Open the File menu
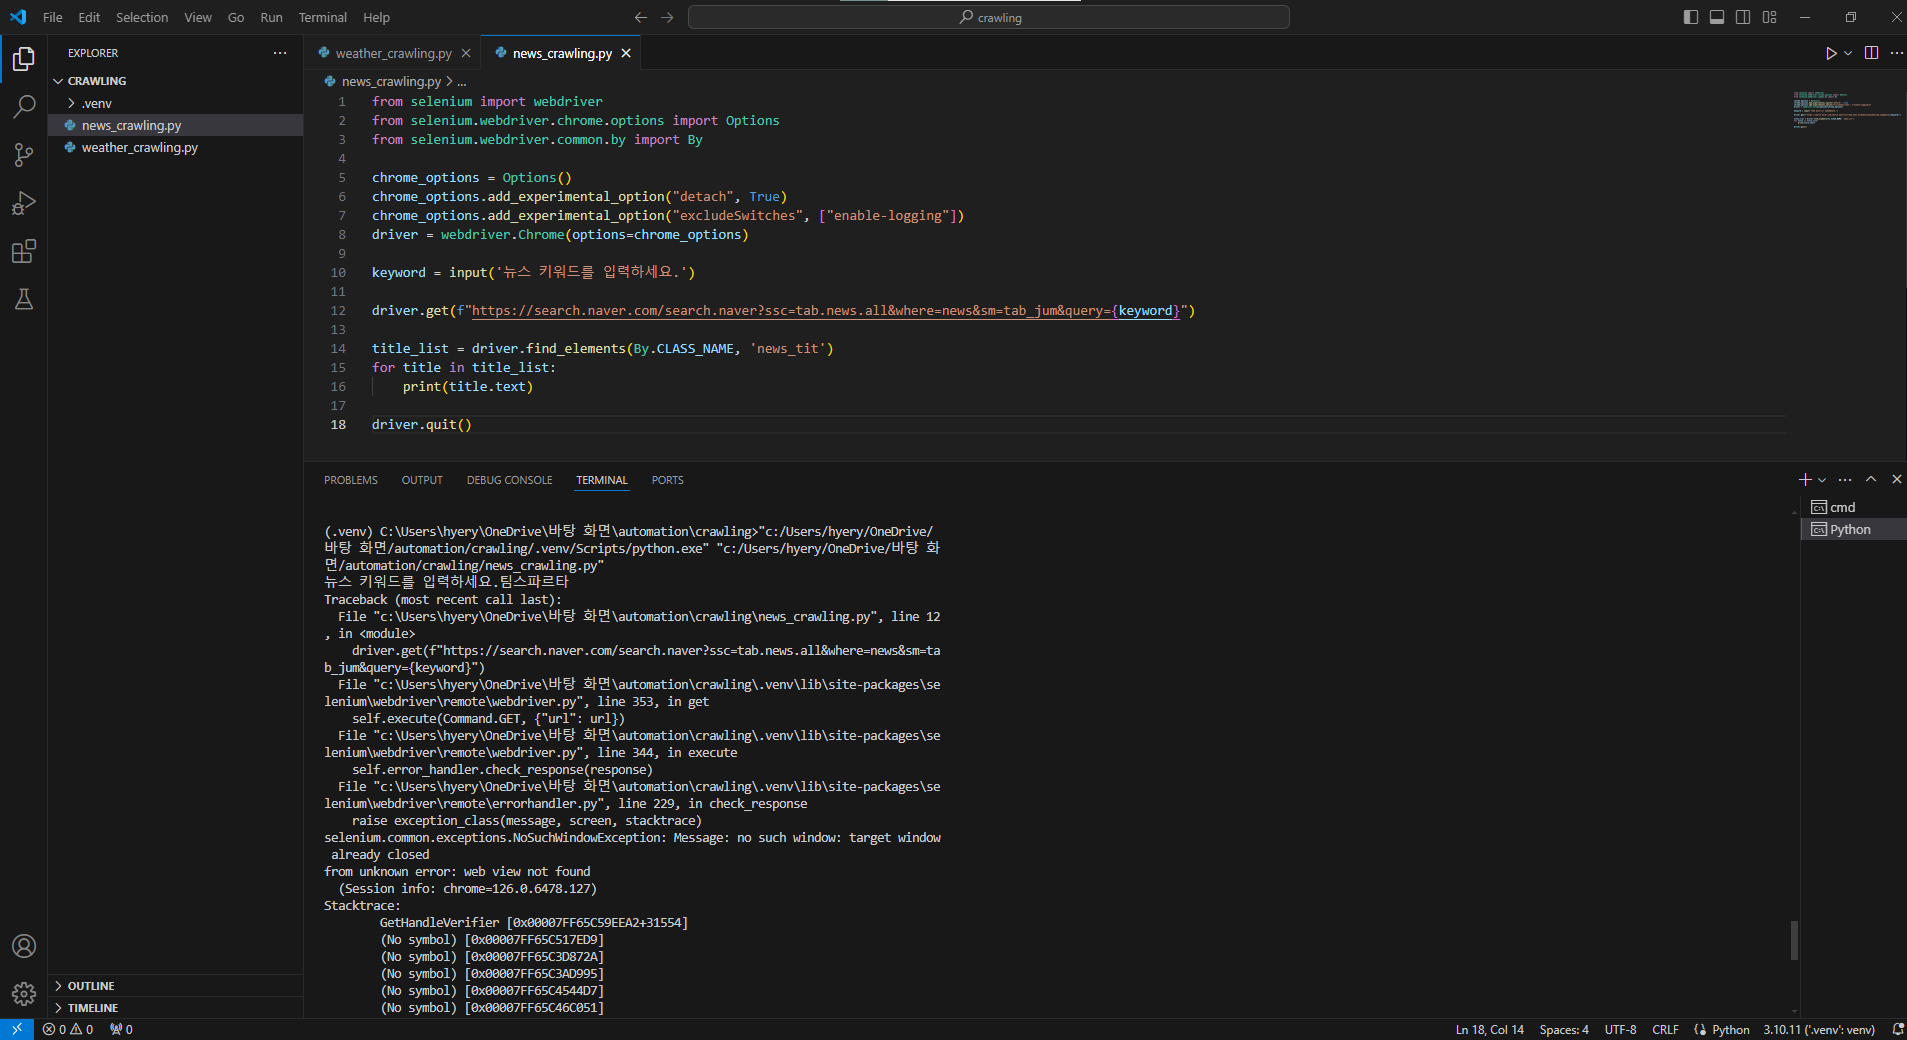 53,17
